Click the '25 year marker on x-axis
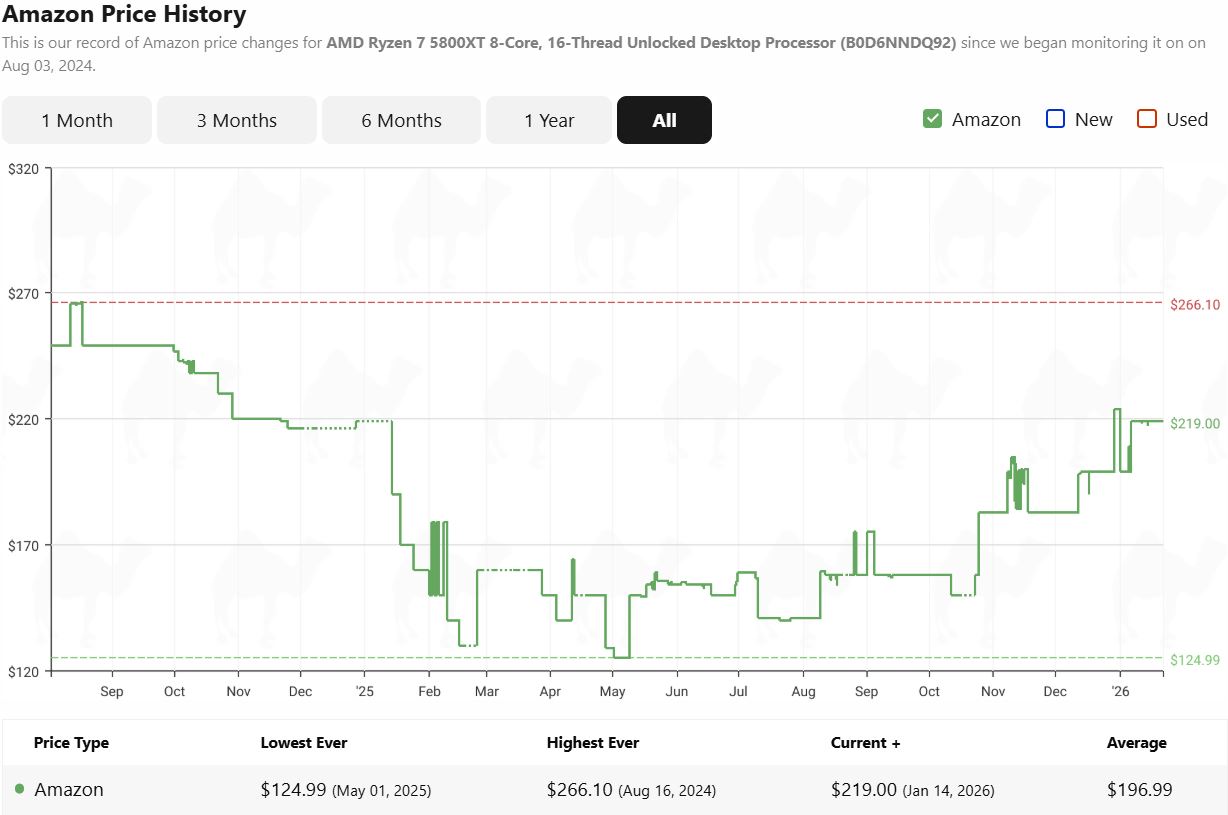Image resolution: width=1228 pixels, height=815 pixels. tap(364, 691)
